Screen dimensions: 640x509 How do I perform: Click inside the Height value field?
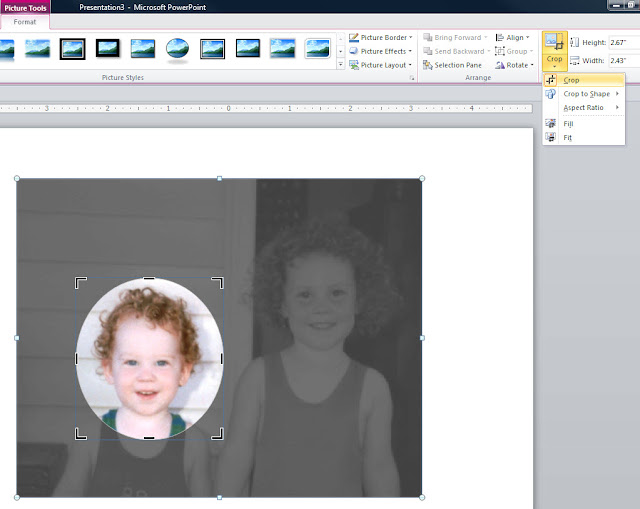coord(622,42)
